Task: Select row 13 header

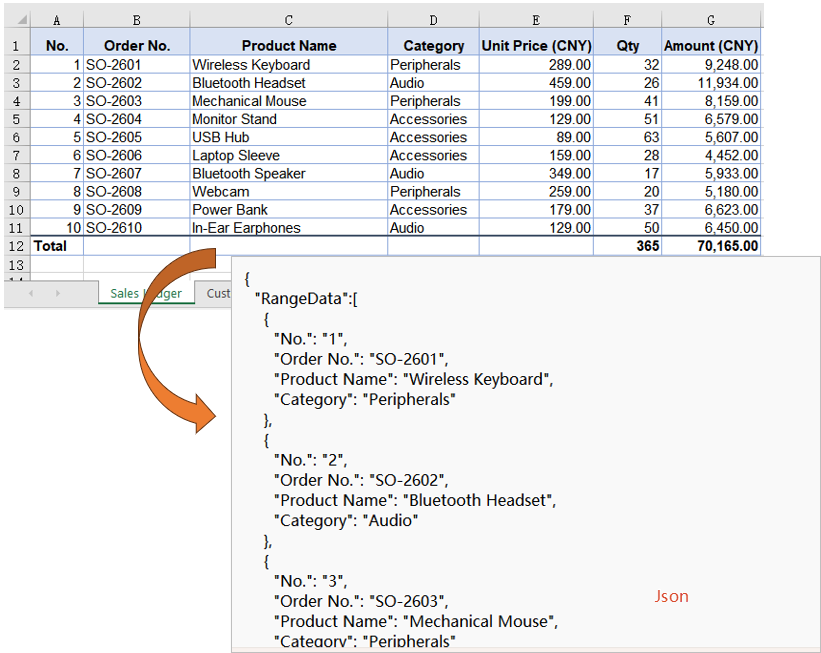Action: click(x=17, y=265)
